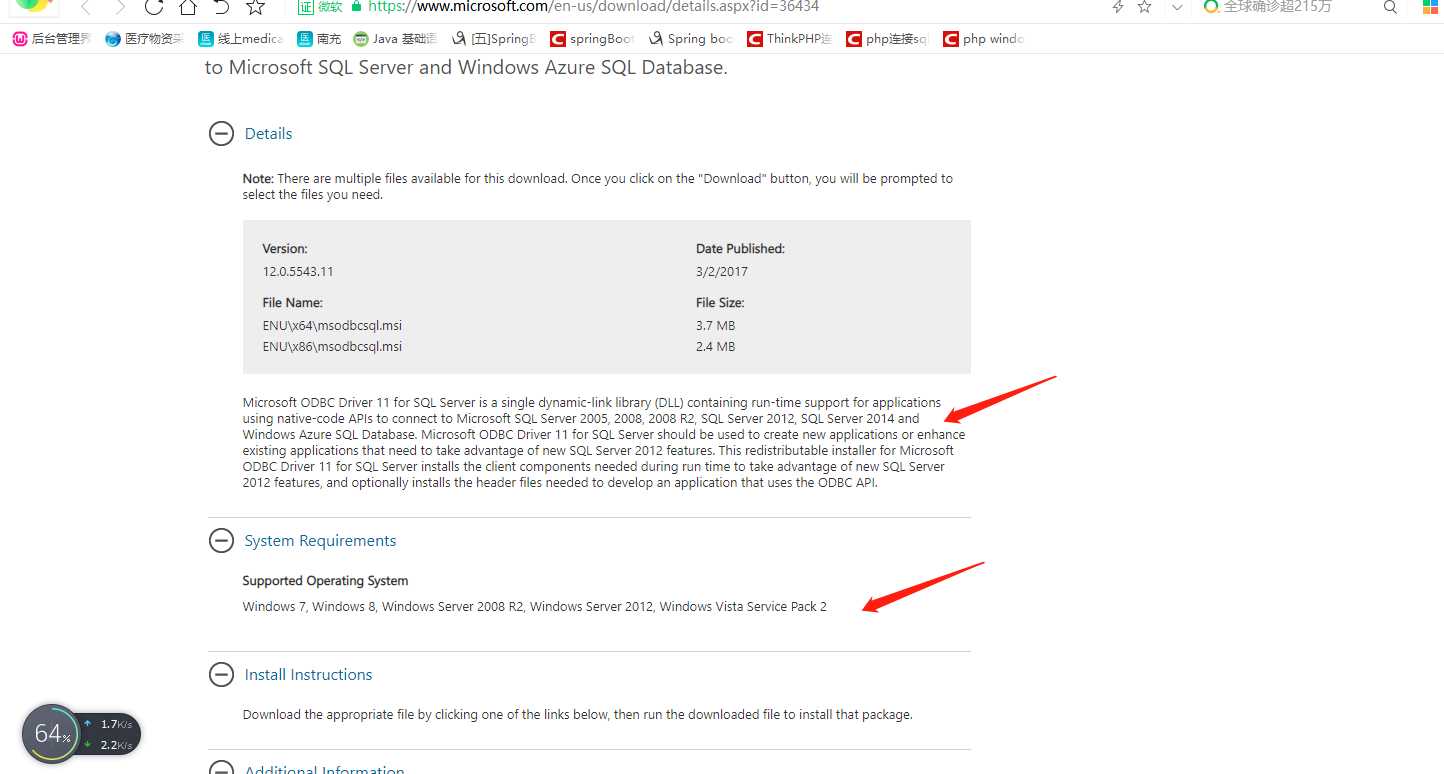Click the undo/restore closed tab arrow icon
The image size is (1444, 774).
pos(221,8)
